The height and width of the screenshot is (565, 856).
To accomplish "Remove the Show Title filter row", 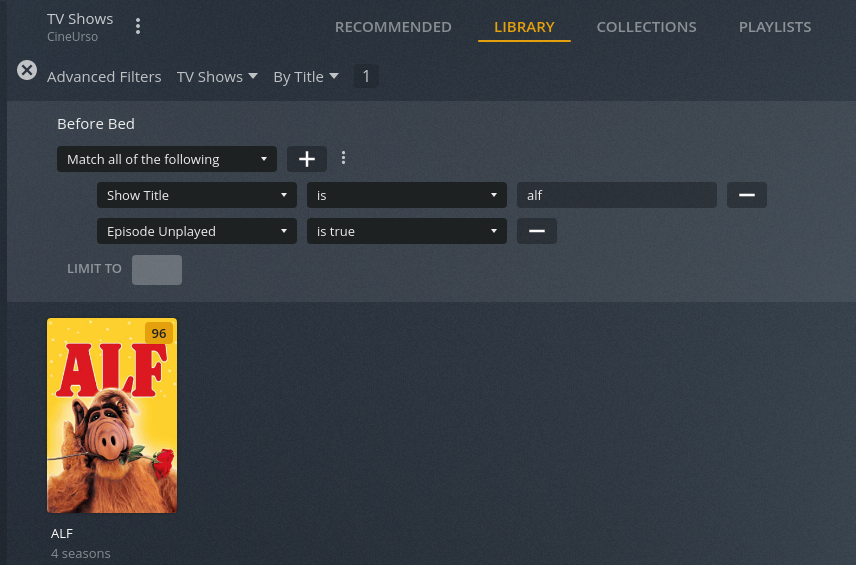I will pyautogui.click(x=747, y=195).
